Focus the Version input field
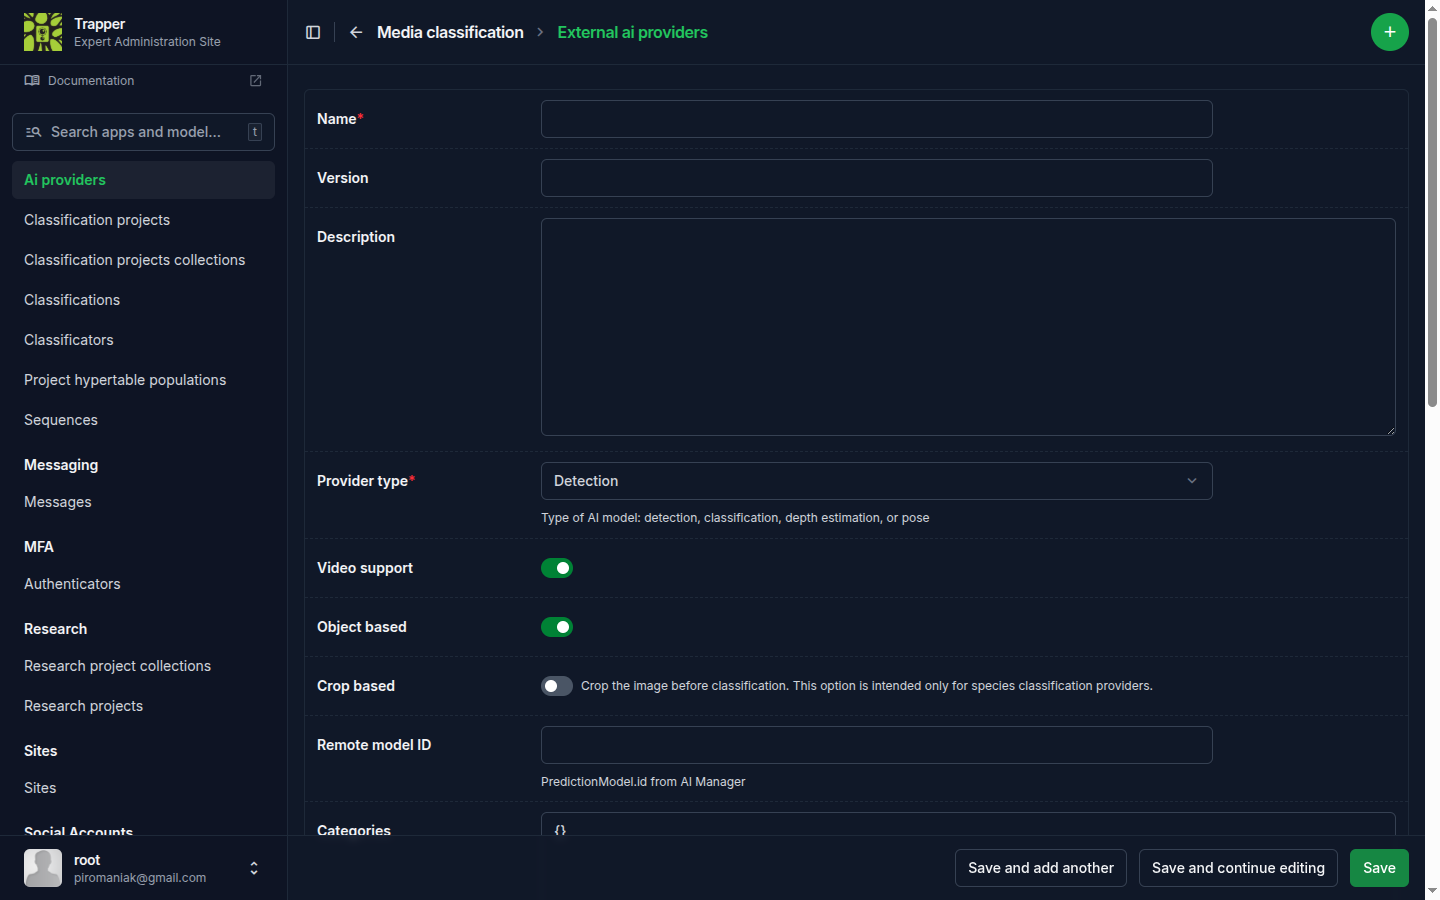 point(876,178)
